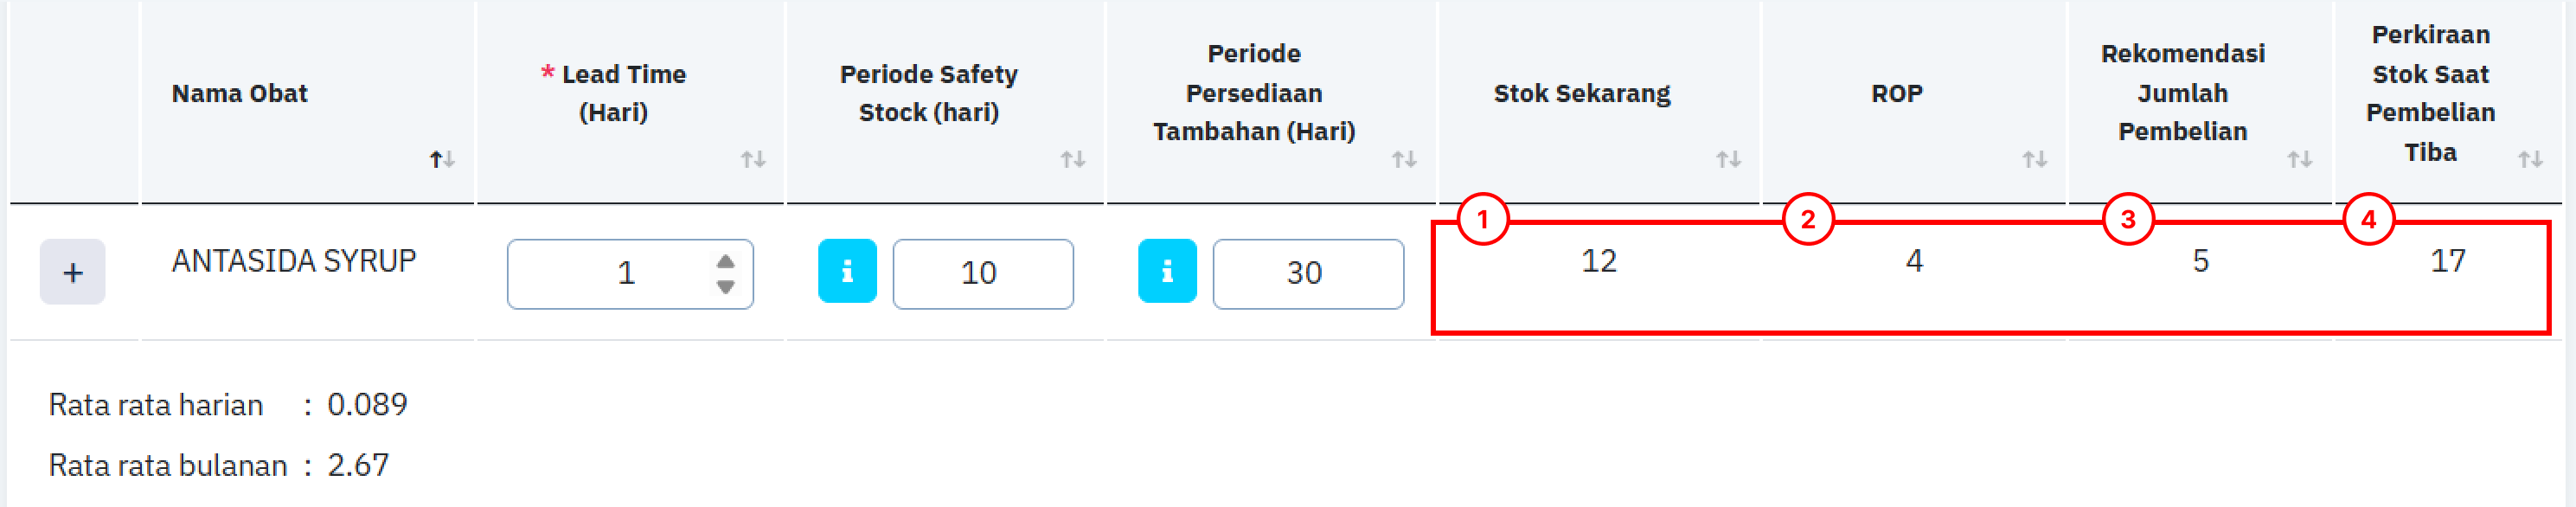Sort table by Nama Obat column

[x=442, y=159]
